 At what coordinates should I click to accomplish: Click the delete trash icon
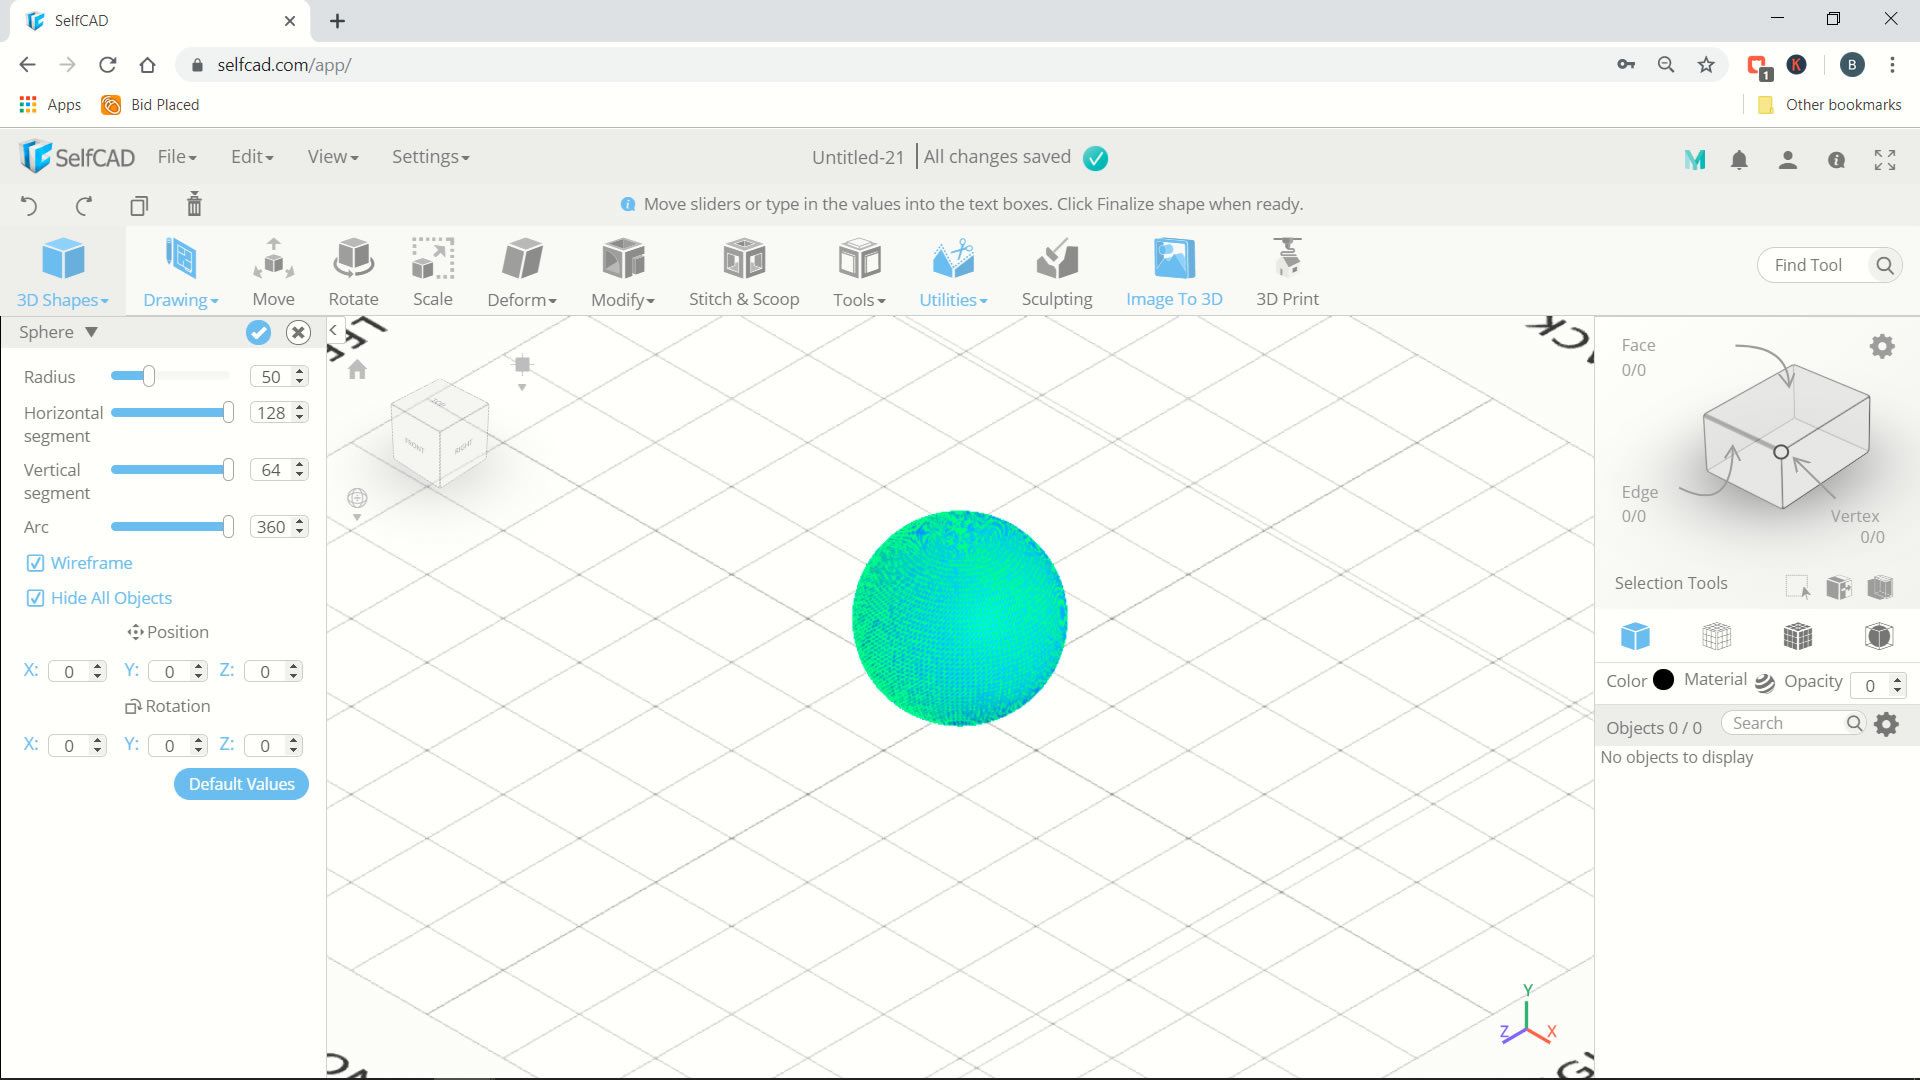pyautogui.click(x=194, y=205)
